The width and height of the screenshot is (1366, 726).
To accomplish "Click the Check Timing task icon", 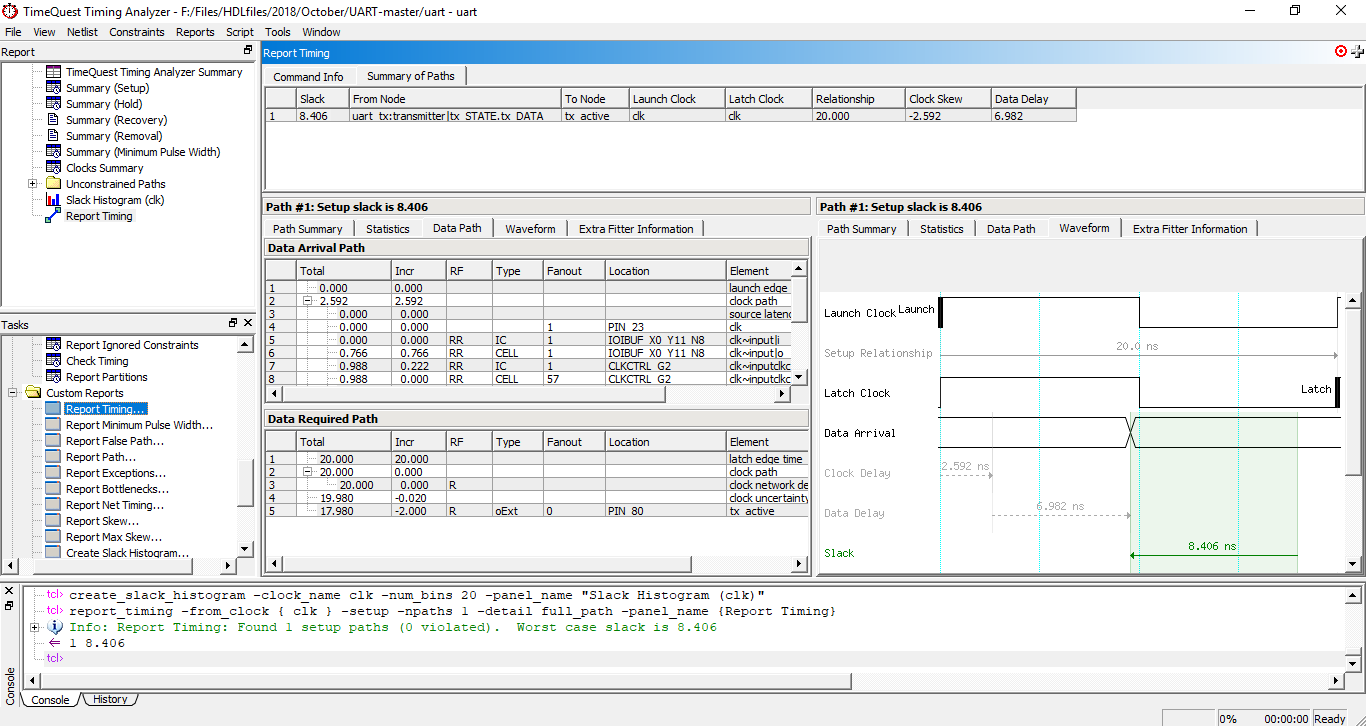I will pyautogui.click(x=54, y=361).
